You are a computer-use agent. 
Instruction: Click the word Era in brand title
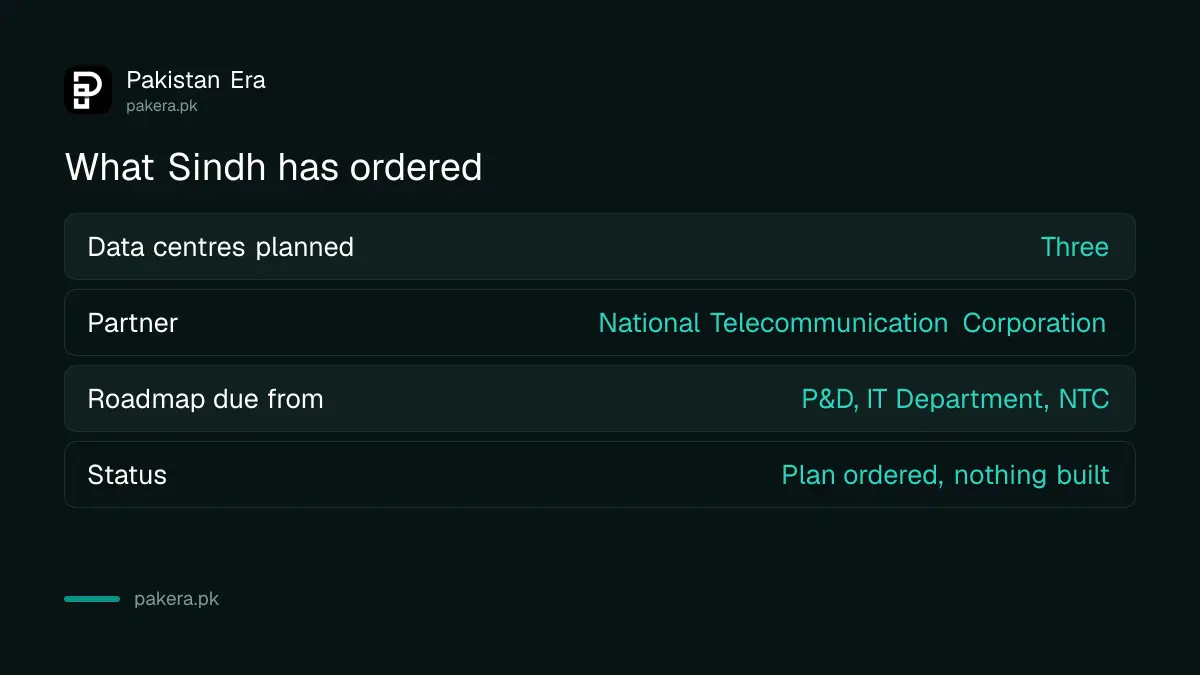[248, 80]
